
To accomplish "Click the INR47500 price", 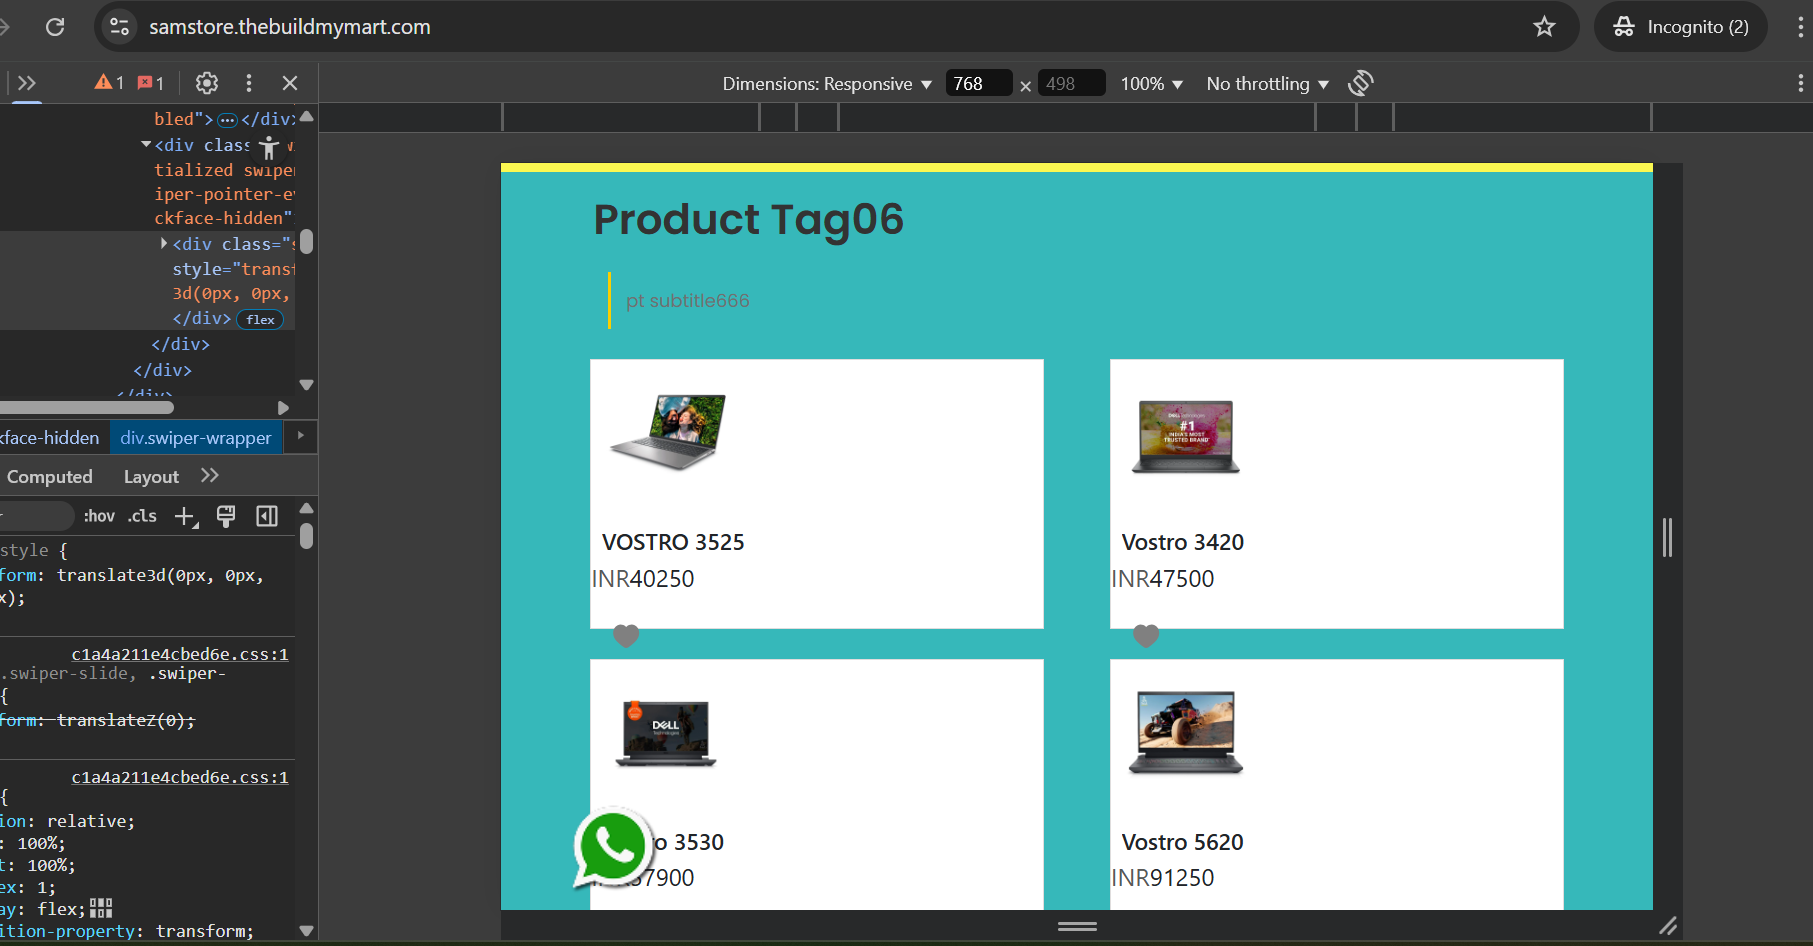I will pyautogui.click(x=1163, y=579).
